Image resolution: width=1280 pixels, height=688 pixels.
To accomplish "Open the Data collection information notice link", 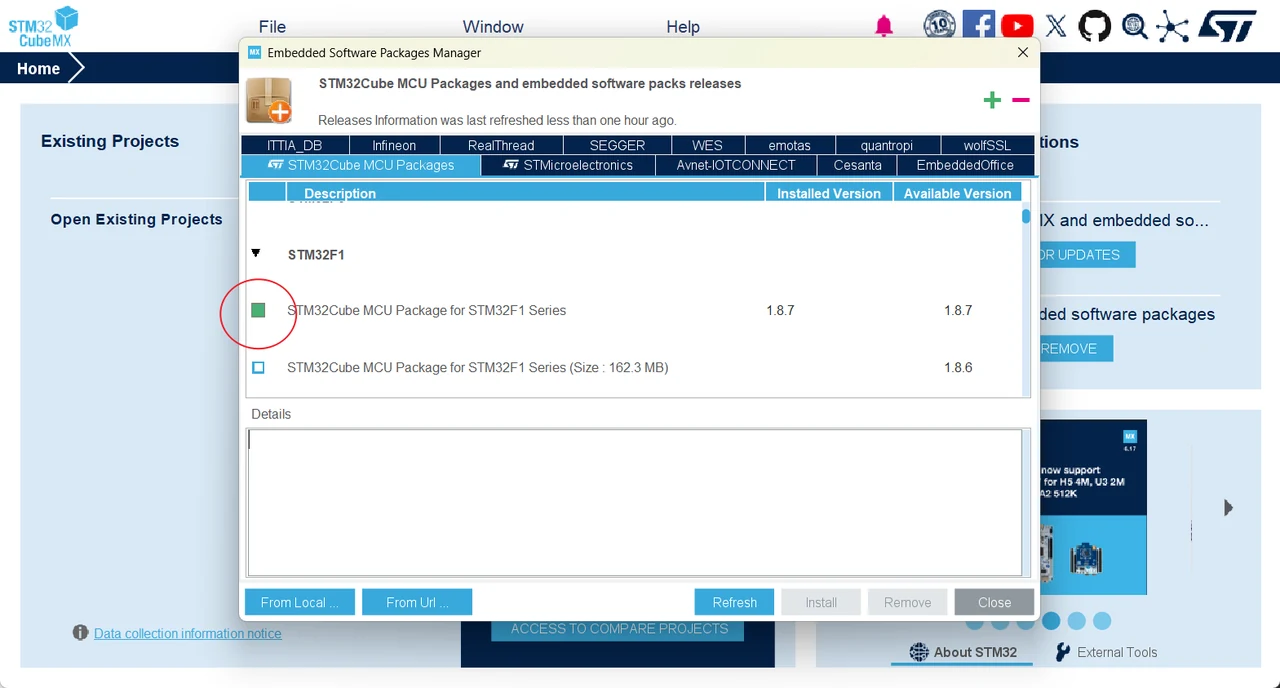I will point(188,633).
